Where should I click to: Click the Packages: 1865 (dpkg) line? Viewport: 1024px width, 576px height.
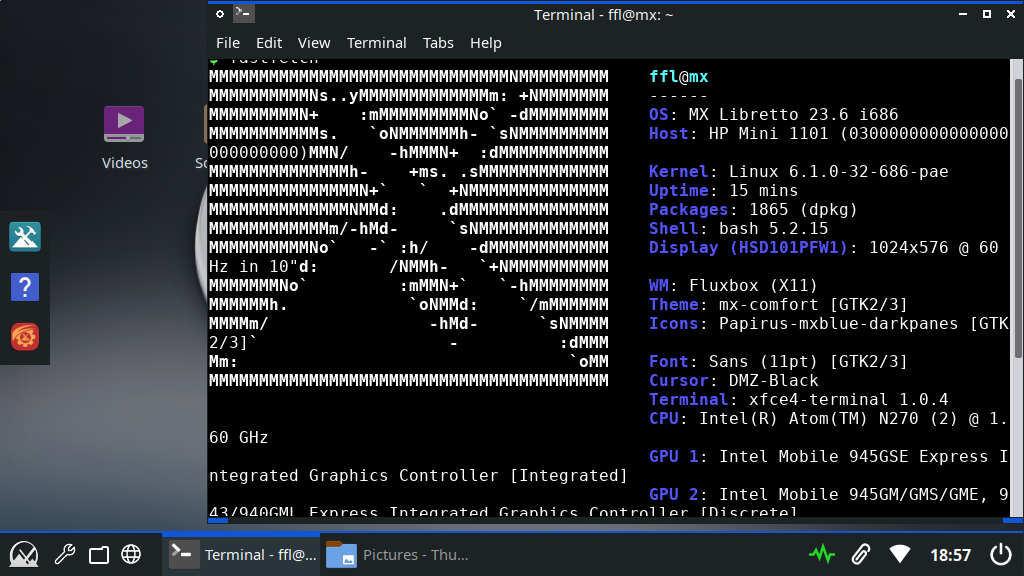pyautogui.click(x=753, y=209)
